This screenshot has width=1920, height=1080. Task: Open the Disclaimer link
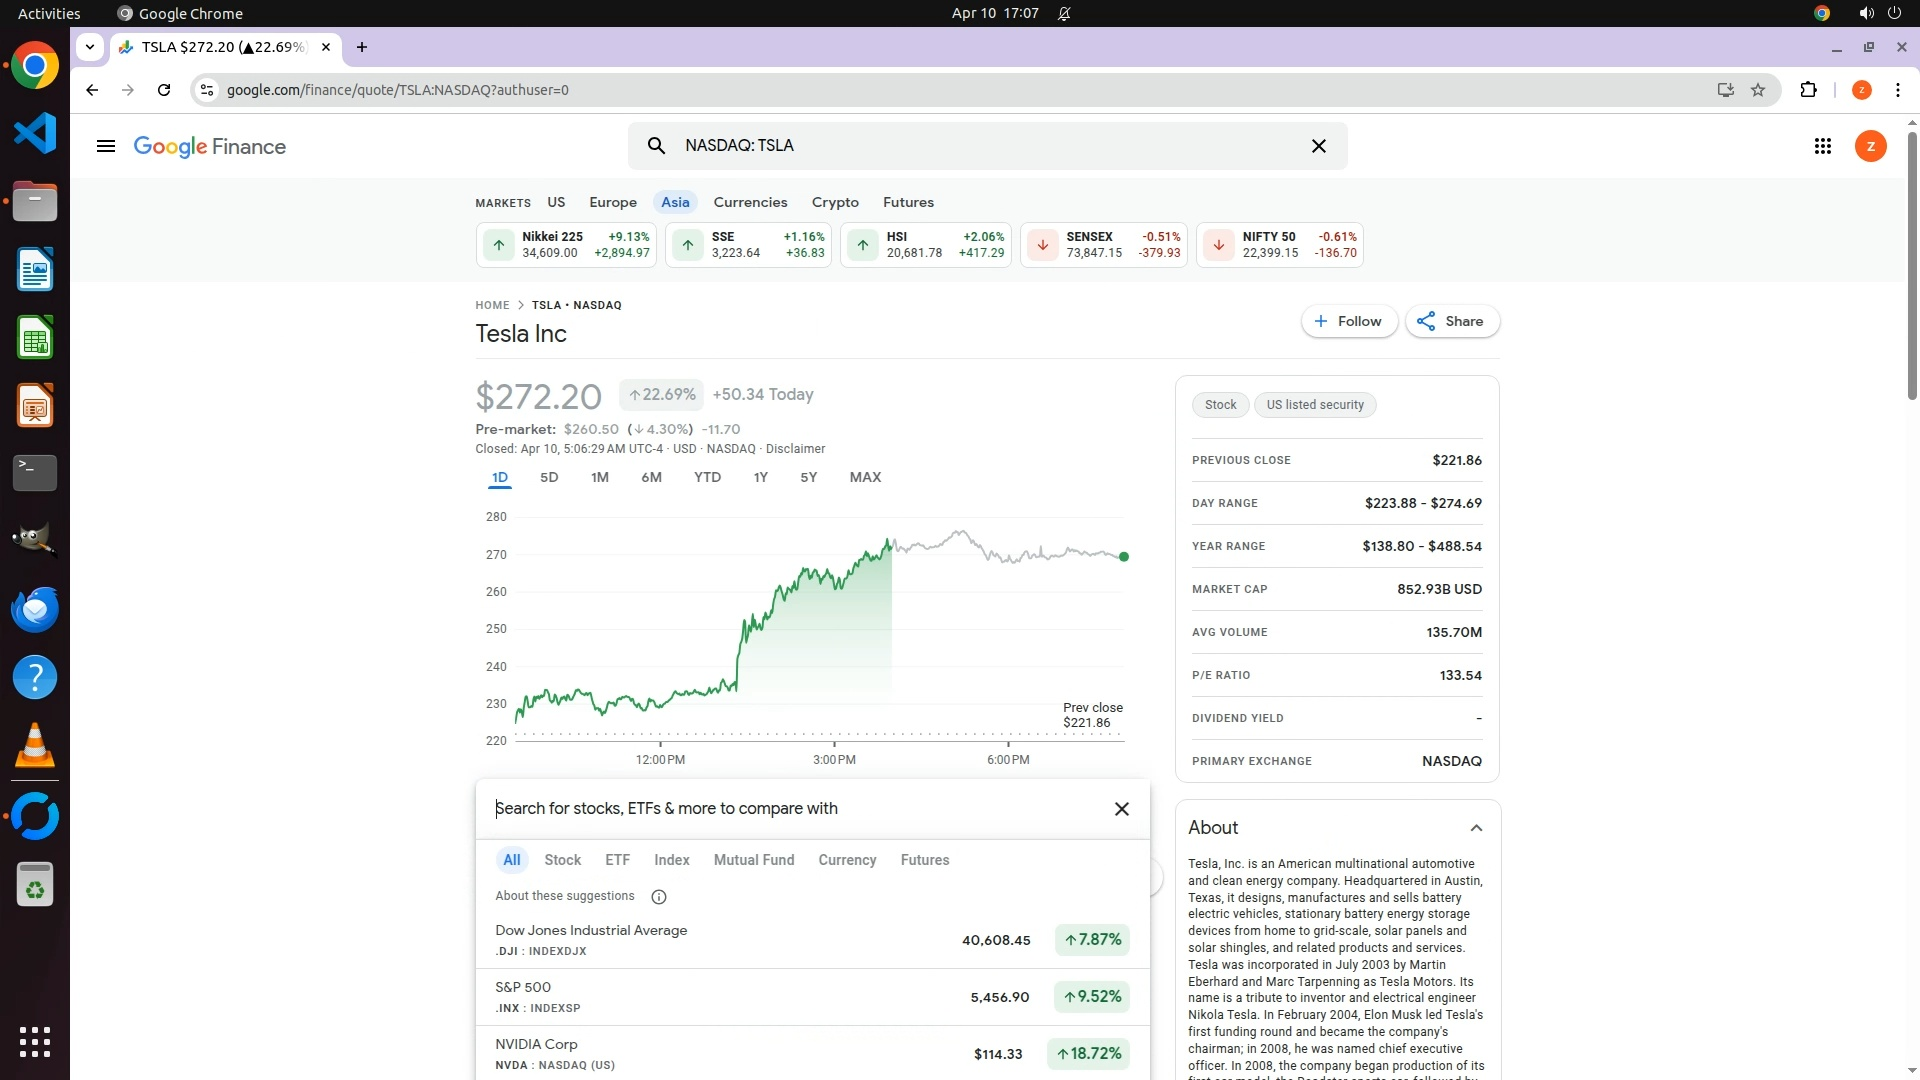(x=795, y=449)
